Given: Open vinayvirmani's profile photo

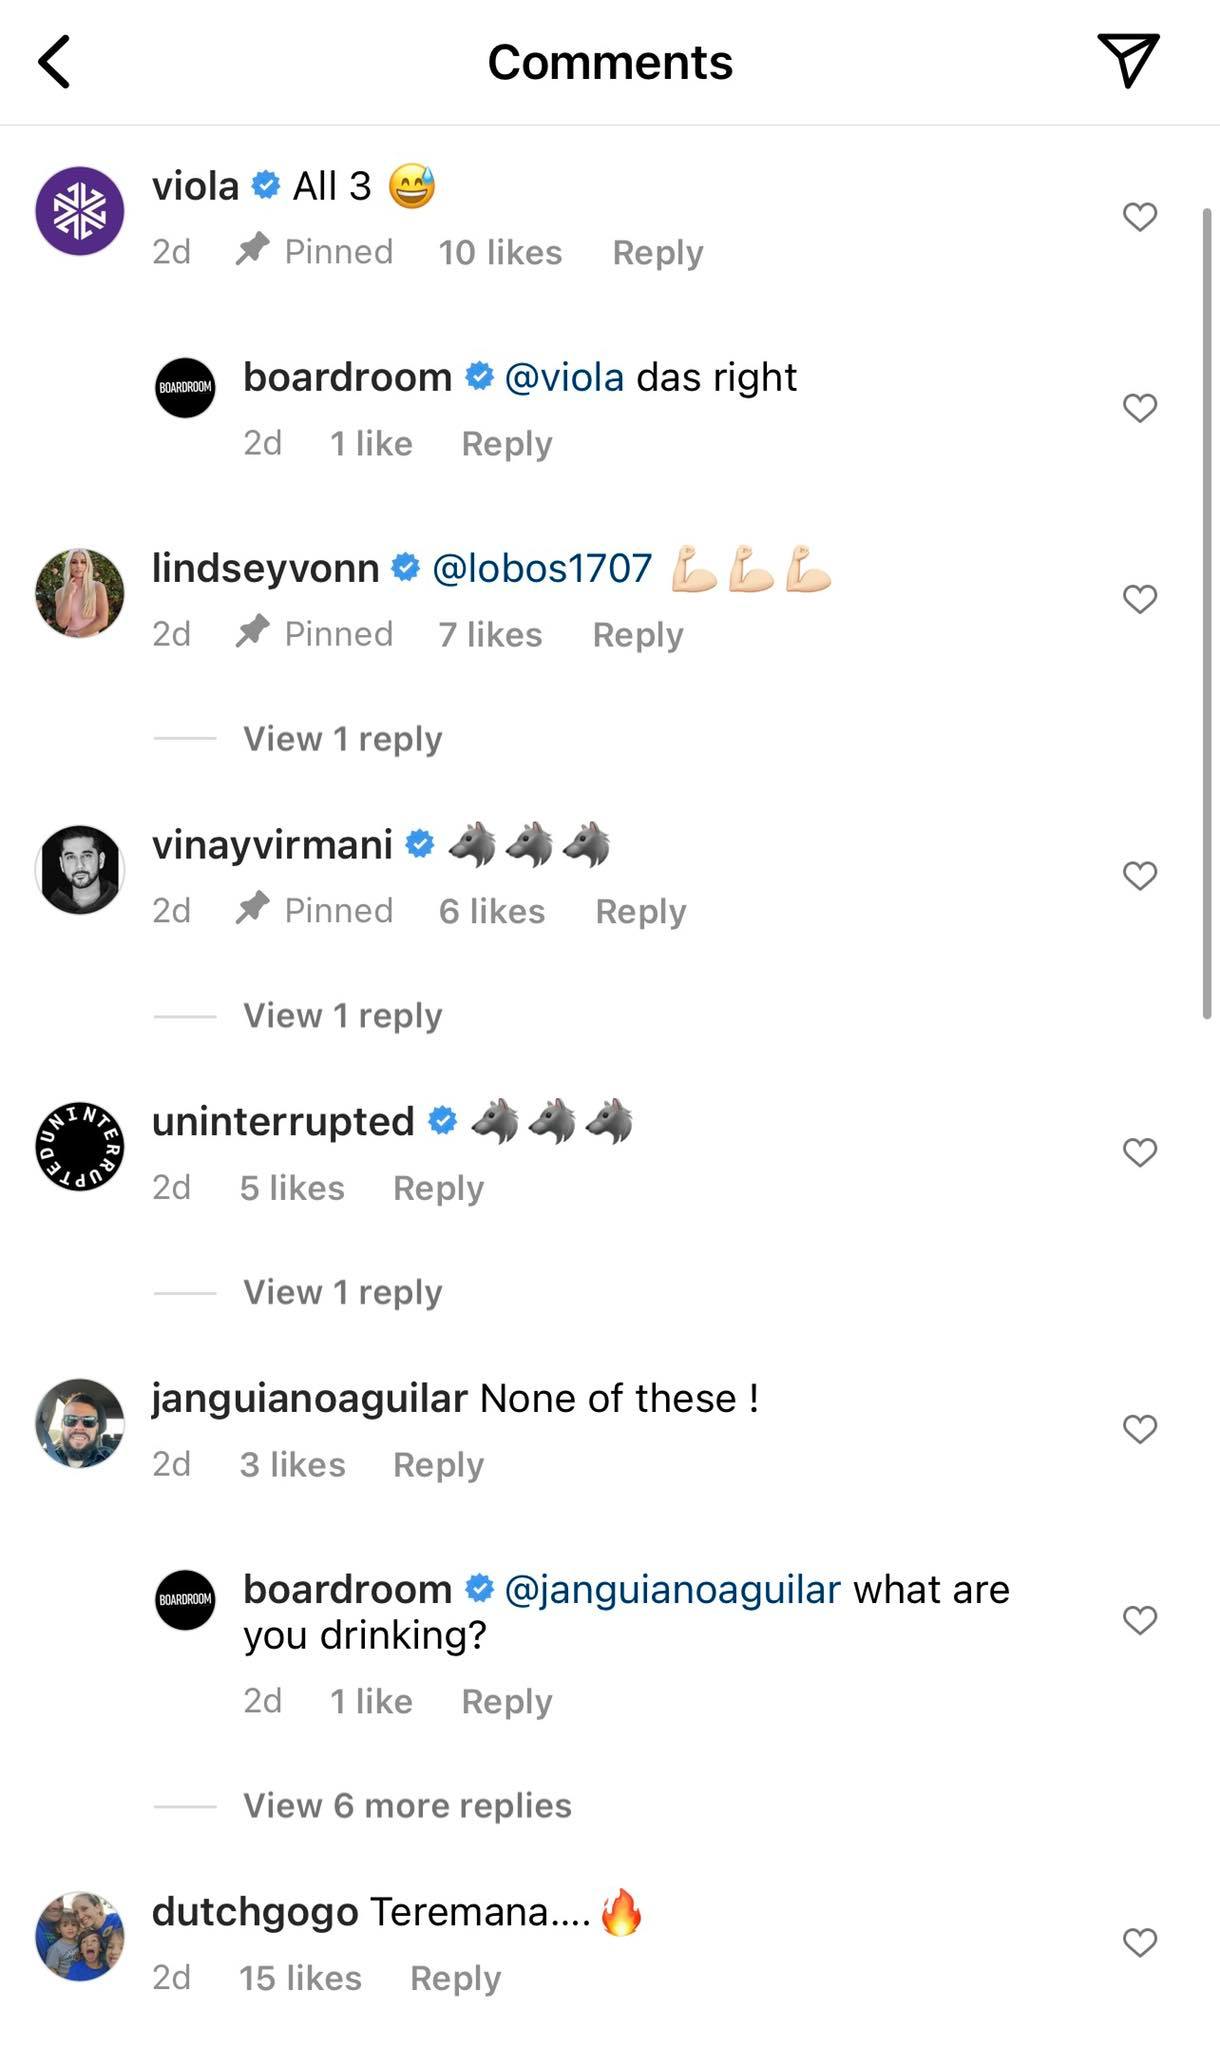Looking at the screenshot, I should (x=80, y=870).
